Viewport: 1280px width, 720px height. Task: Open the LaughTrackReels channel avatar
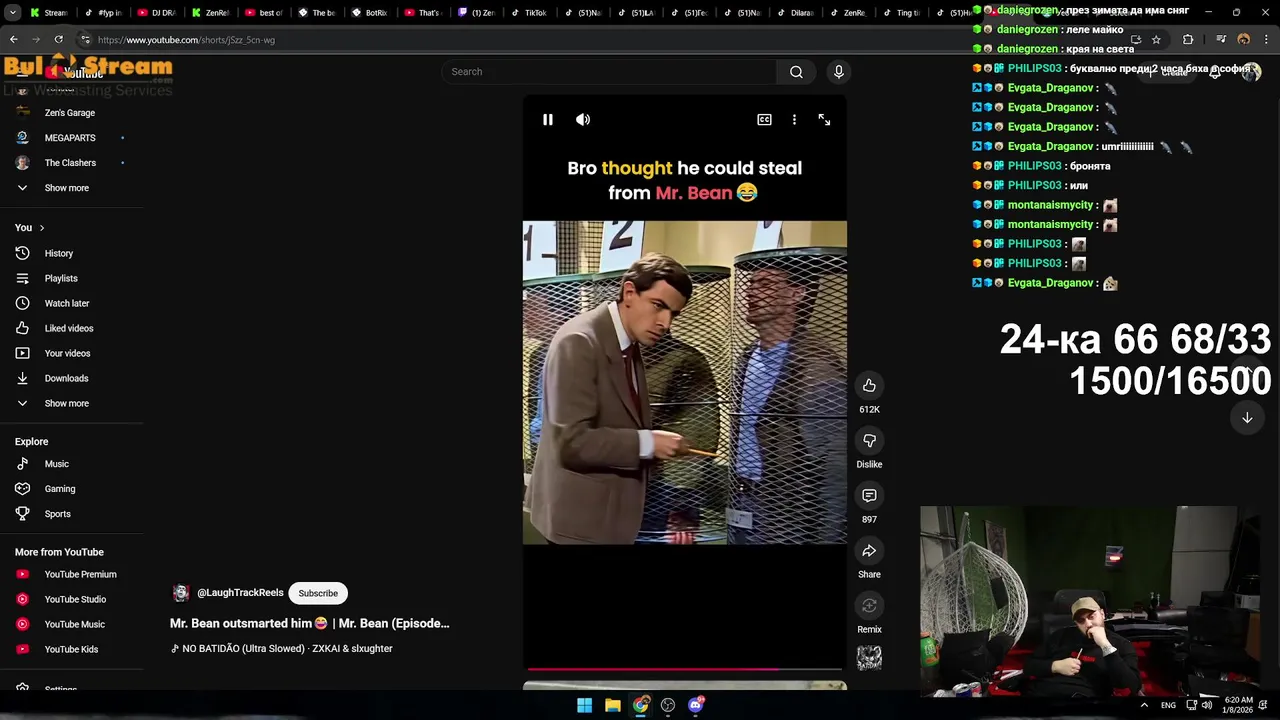click(x=181, y=593)
